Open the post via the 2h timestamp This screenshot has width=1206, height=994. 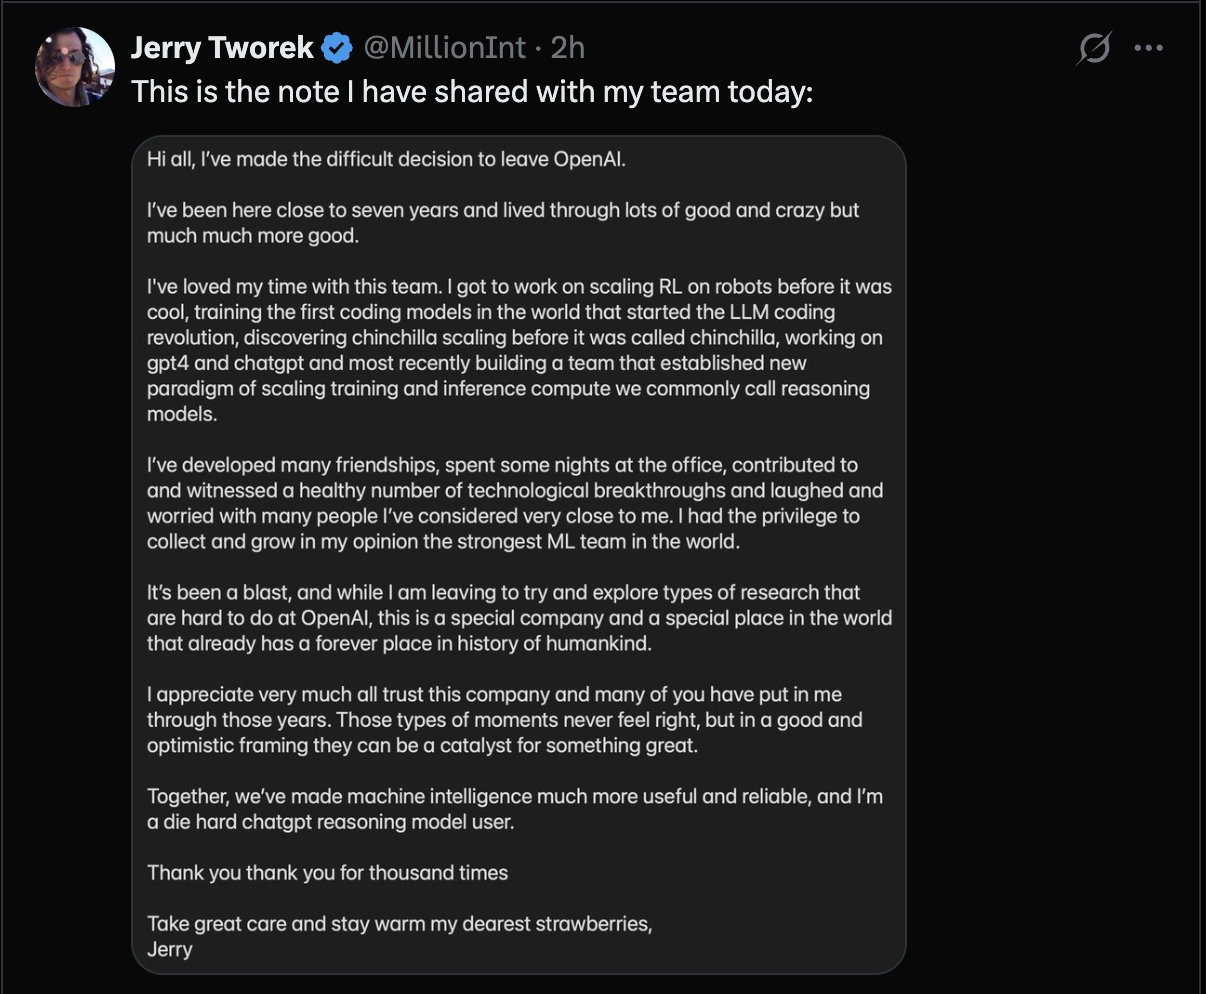568,47
